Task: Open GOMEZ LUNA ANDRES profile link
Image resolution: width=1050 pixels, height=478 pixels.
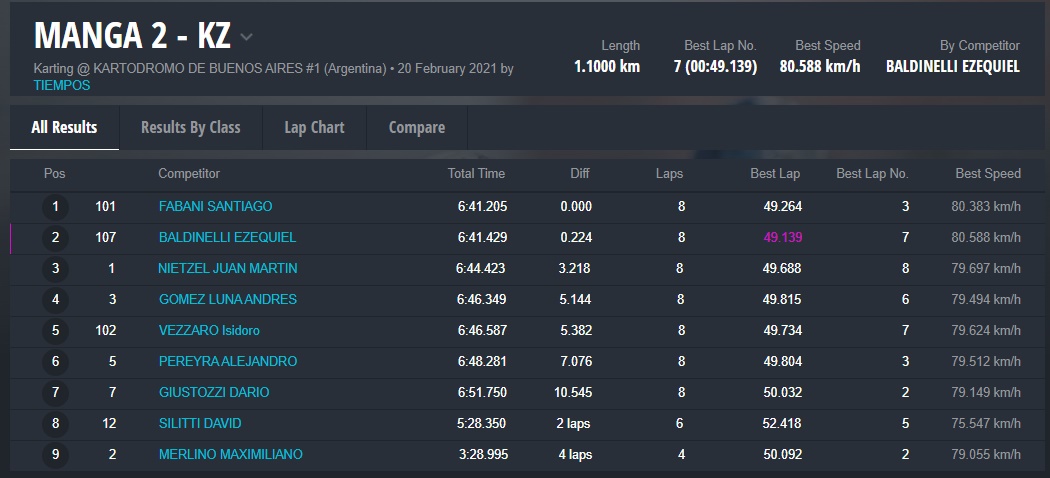Action: (x=227, y=300)
